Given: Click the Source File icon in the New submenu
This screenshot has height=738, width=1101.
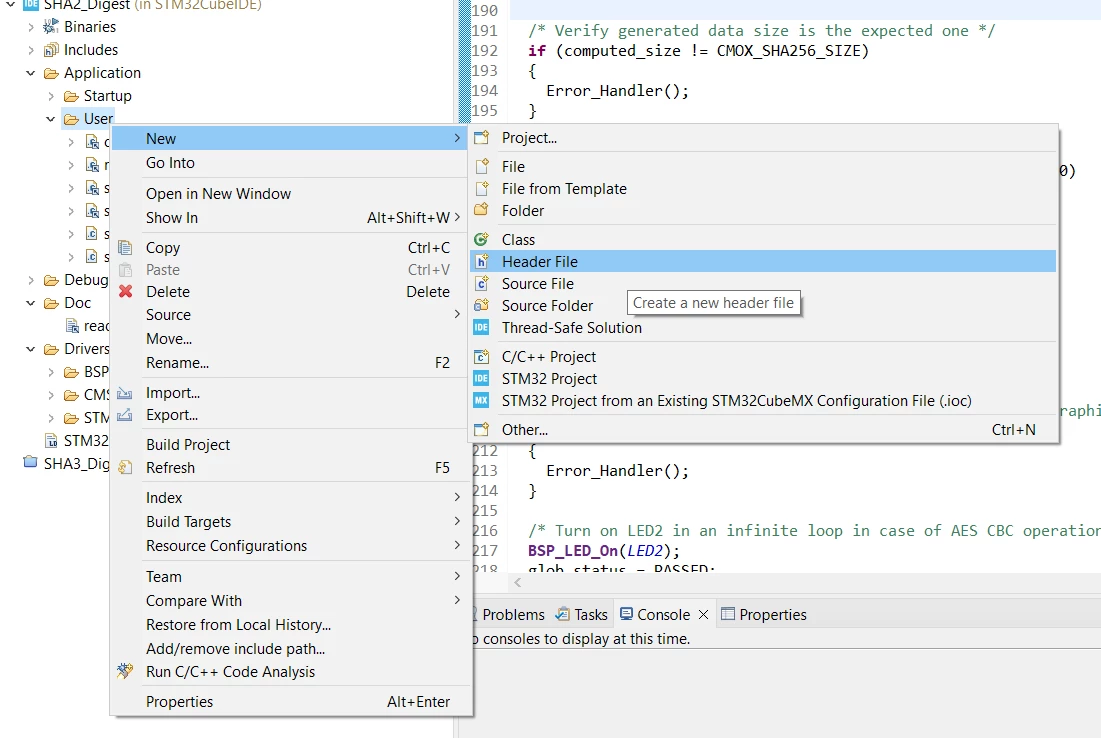Looking at the screenshot, I should pos(481,283).
